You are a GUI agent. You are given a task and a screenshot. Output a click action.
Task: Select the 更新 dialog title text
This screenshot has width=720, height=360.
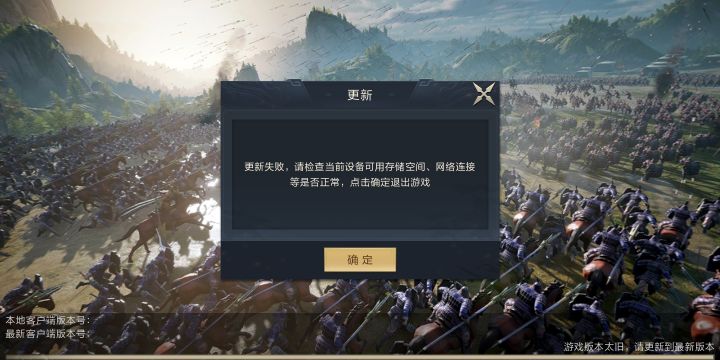tap(360, 95)
